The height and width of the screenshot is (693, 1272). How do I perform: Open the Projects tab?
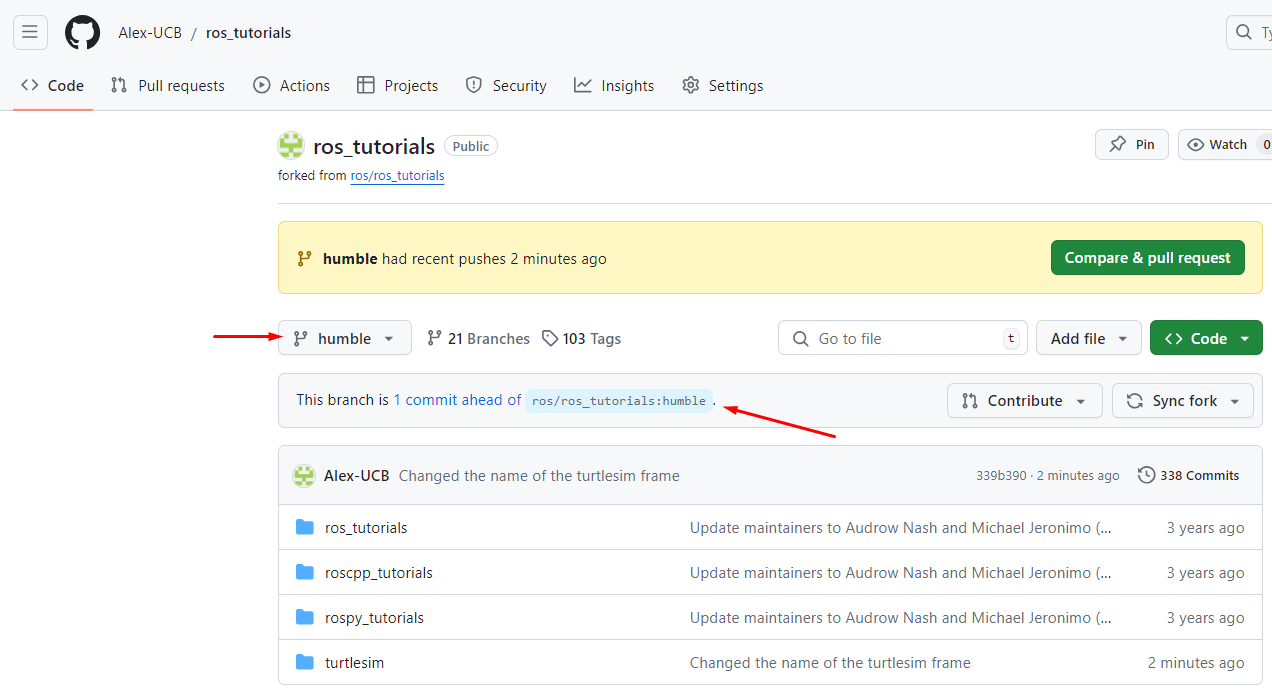(398, 86)
